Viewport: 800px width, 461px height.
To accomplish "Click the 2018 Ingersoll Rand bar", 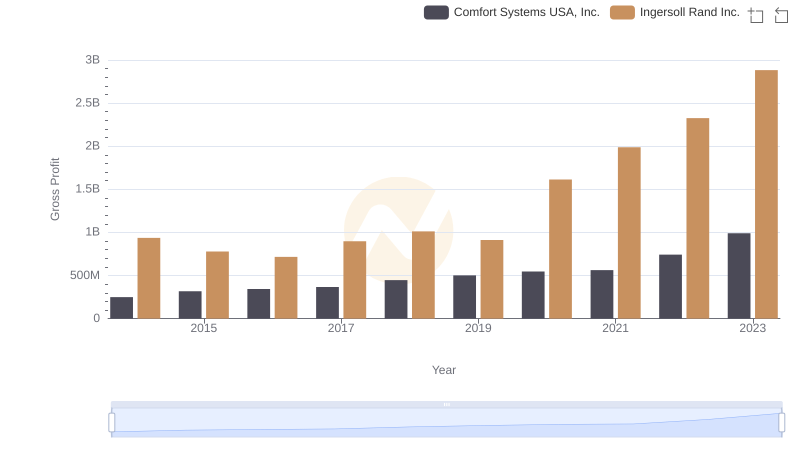I will pos(423,275).
